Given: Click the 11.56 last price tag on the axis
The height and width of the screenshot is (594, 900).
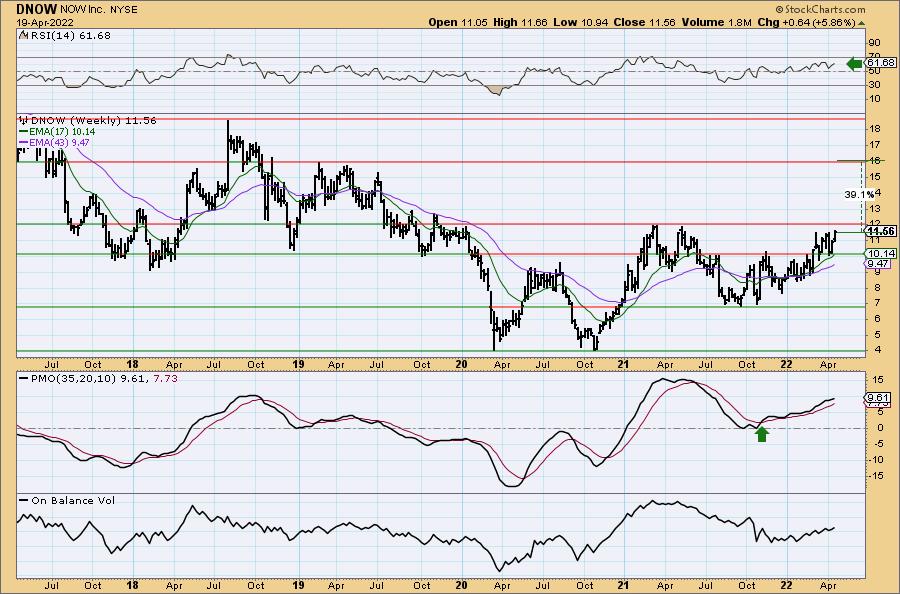Looking at the screenshot, I should 881,231.
